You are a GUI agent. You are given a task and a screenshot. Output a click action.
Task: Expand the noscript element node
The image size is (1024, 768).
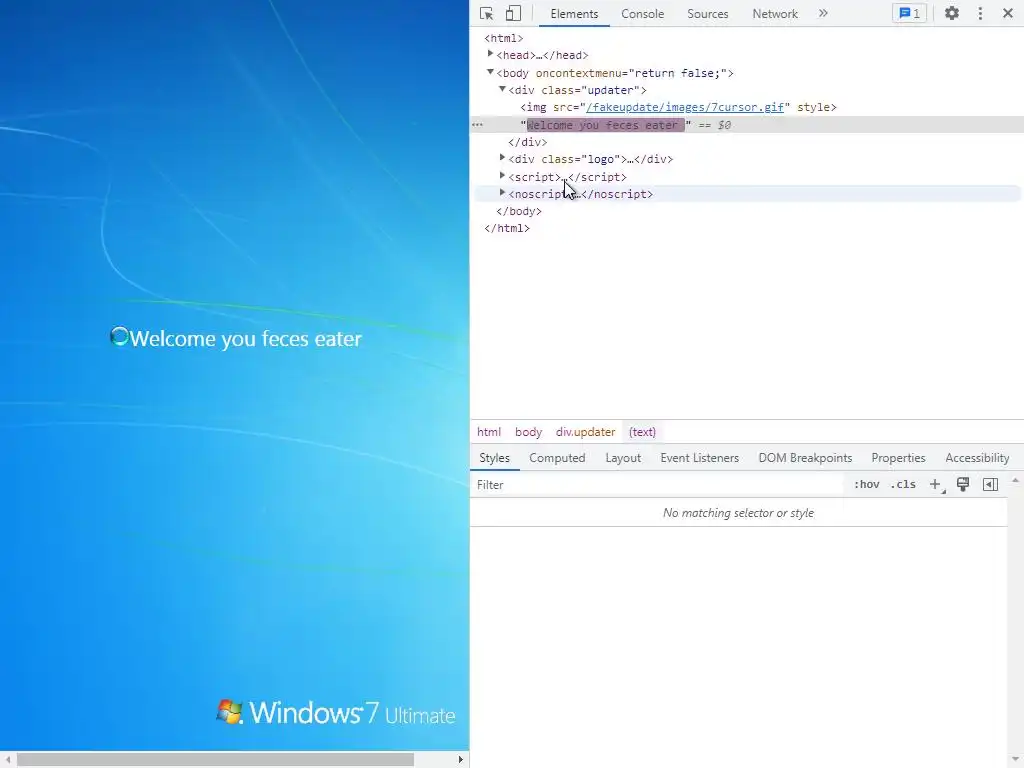502,193
